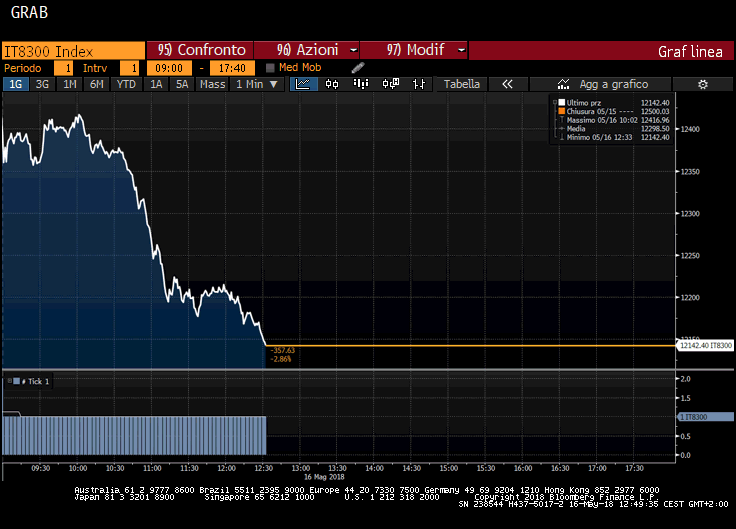
Task: Click the Tick 1 blue legend swatch
Action: (x=17, y=381)
